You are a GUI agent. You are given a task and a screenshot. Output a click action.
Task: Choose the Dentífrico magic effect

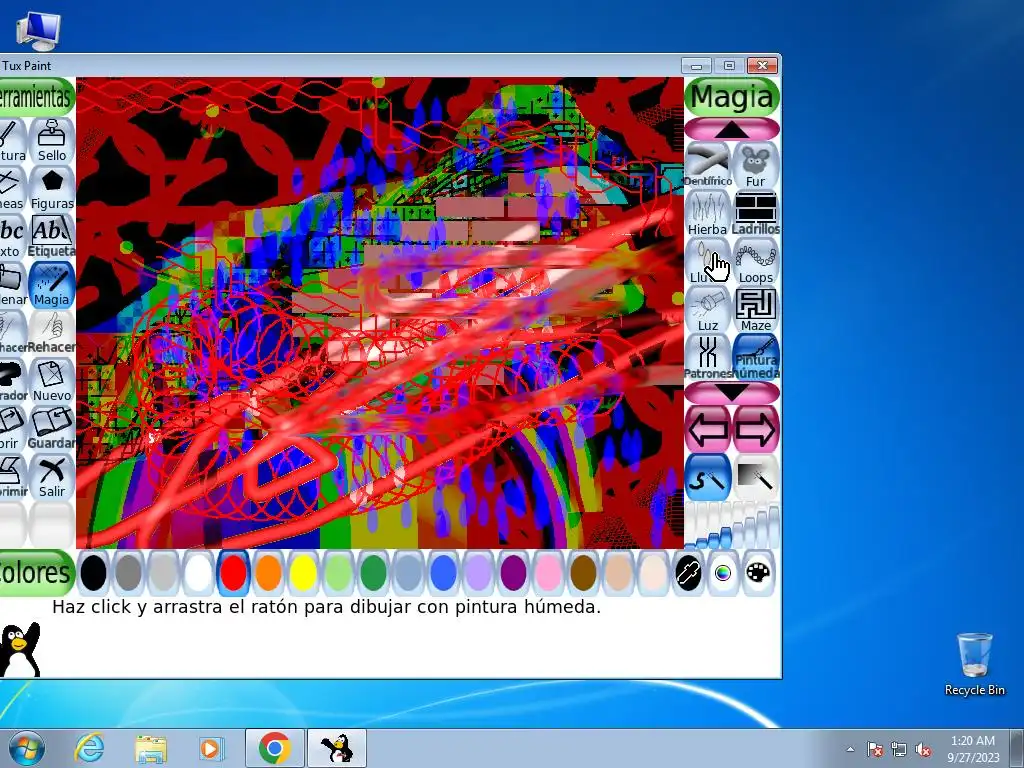pos(708,165)
